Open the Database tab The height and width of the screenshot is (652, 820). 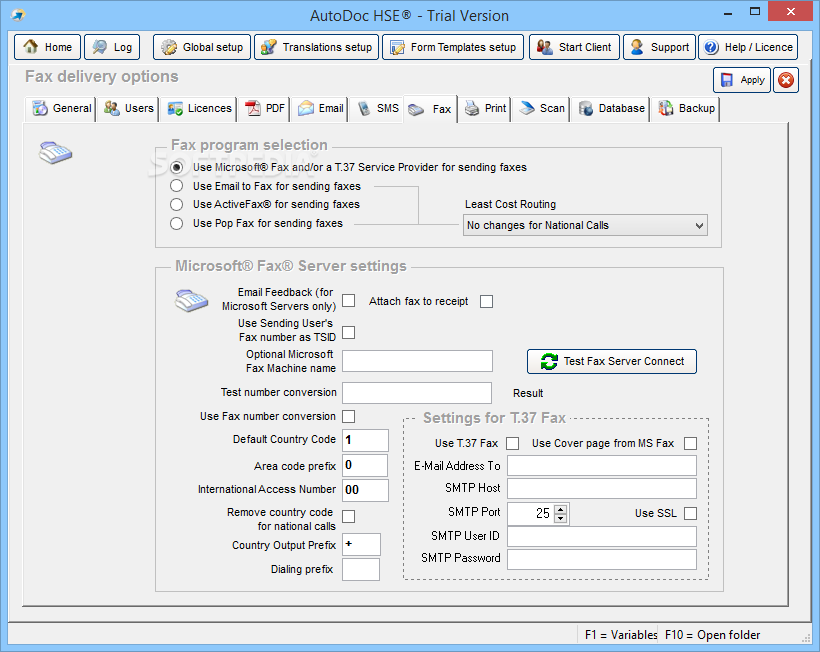pos(611,109)
